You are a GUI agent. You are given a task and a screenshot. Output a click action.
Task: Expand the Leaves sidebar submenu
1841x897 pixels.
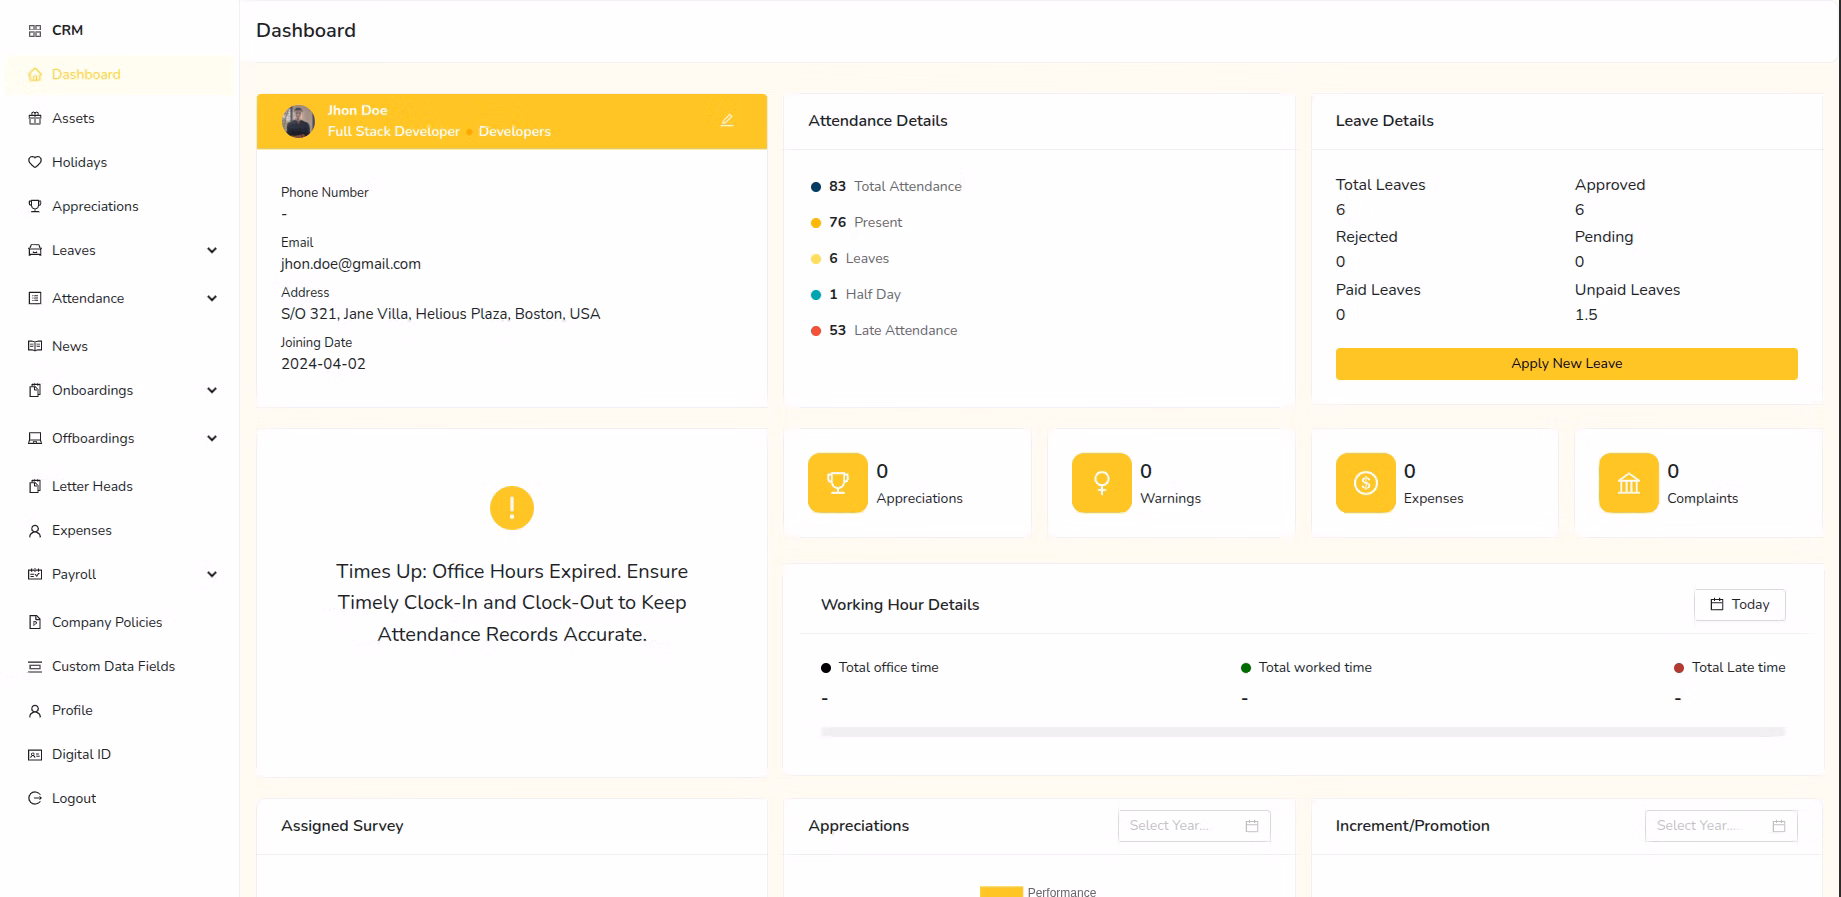(212, 251)
